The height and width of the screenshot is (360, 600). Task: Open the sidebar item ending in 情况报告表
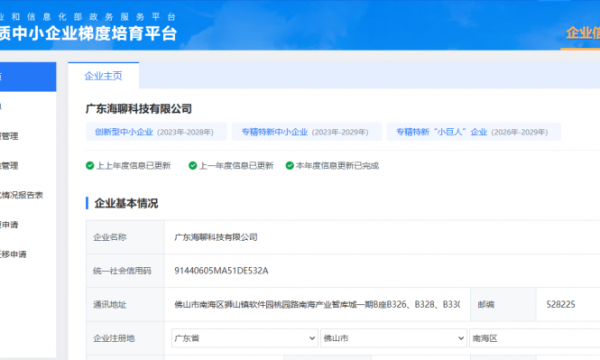tap(21, 195)
